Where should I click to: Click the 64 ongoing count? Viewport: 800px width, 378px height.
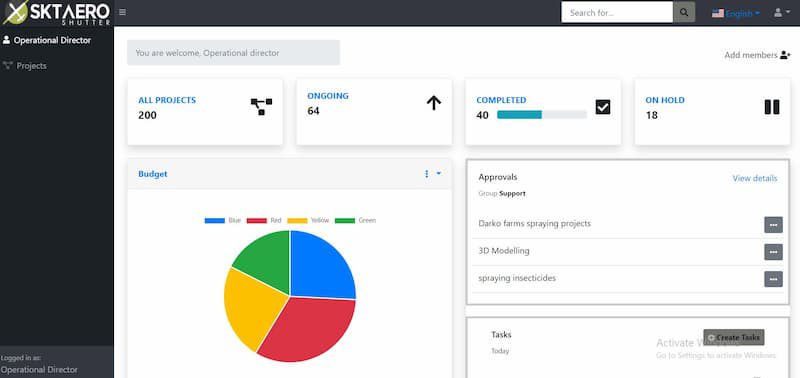(313, 111)
